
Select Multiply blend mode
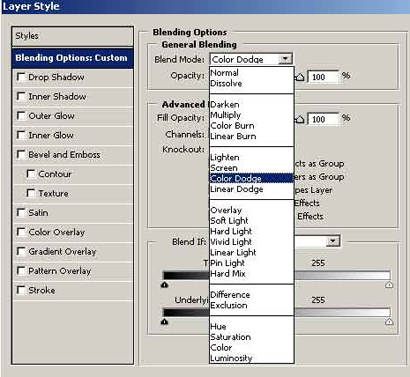tap(251, 115)
